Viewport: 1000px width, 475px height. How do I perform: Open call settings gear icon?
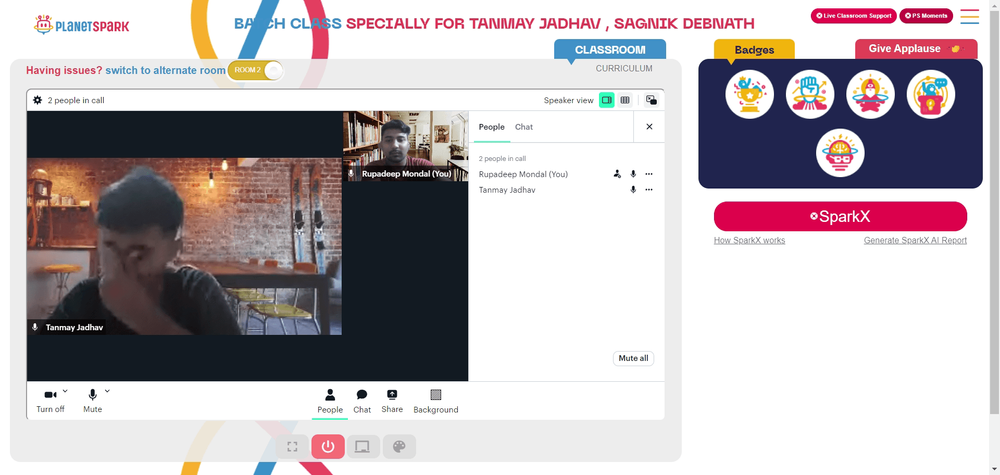pyautogui.click(x=38, y=100)
